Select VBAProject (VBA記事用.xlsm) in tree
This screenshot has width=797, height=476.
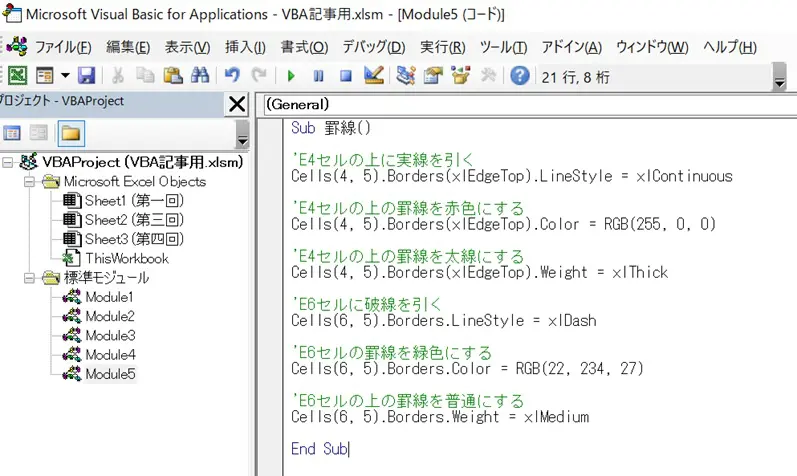(142, 162)
